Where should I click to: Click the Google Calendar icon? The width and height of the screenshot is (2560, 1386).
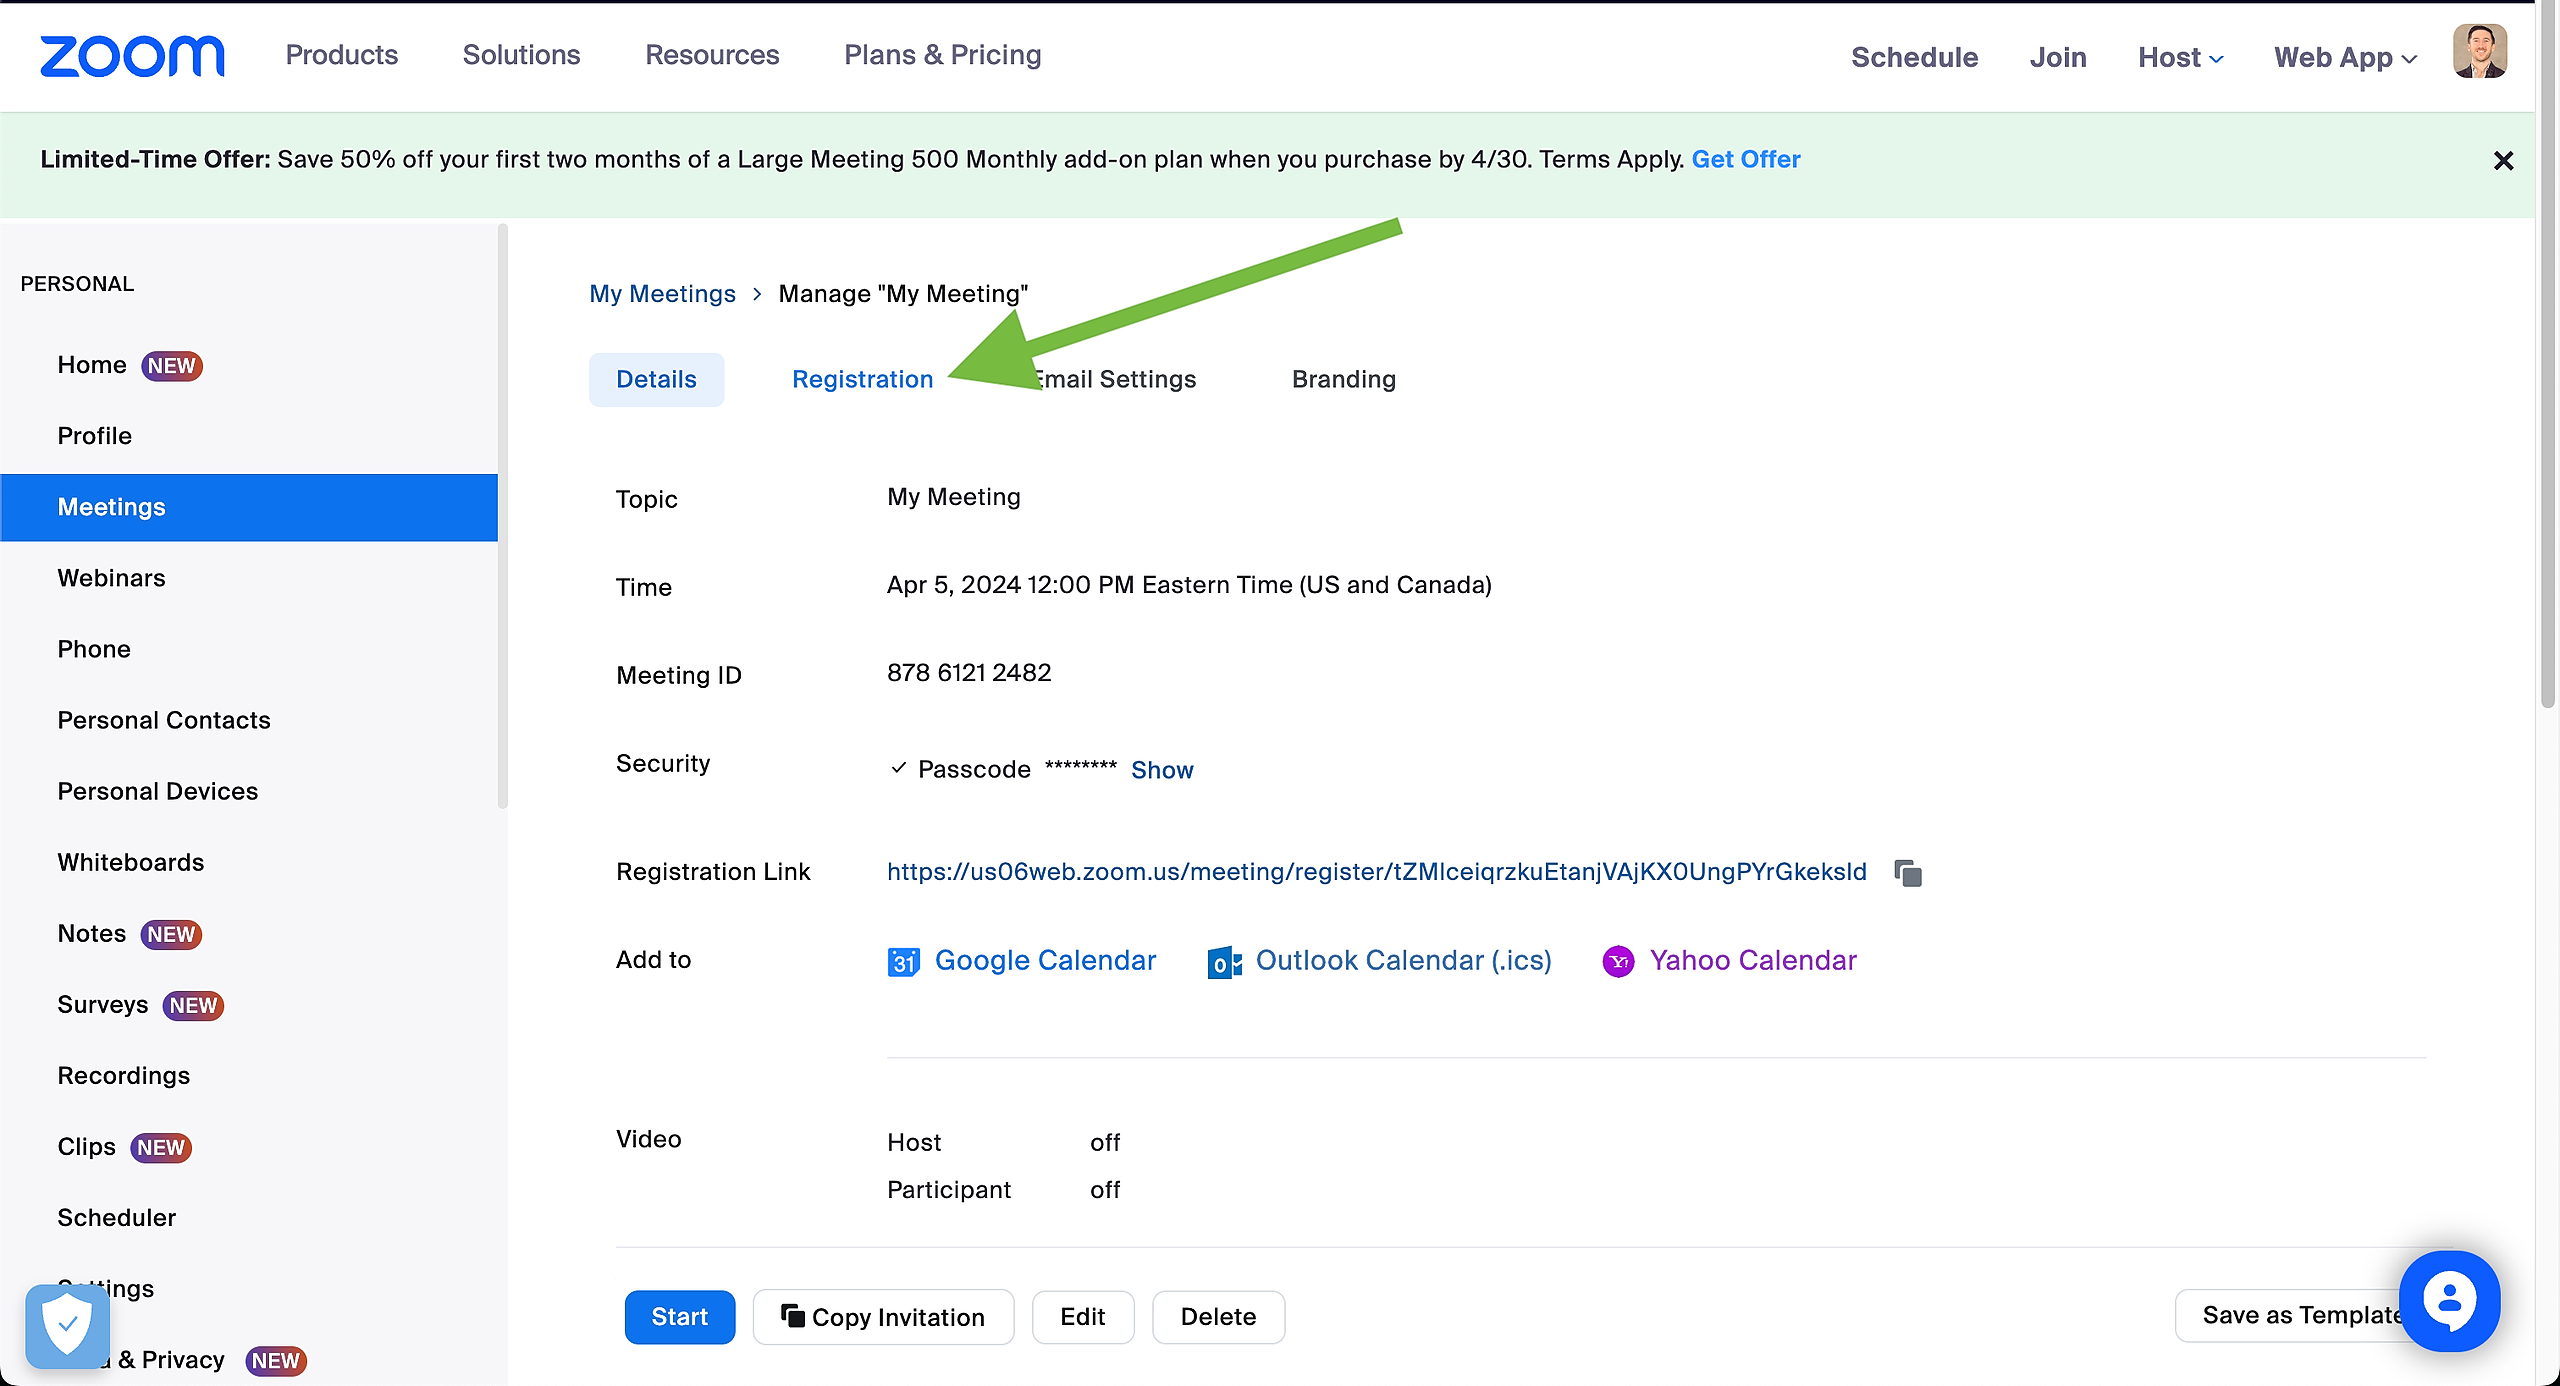point(903,962)
